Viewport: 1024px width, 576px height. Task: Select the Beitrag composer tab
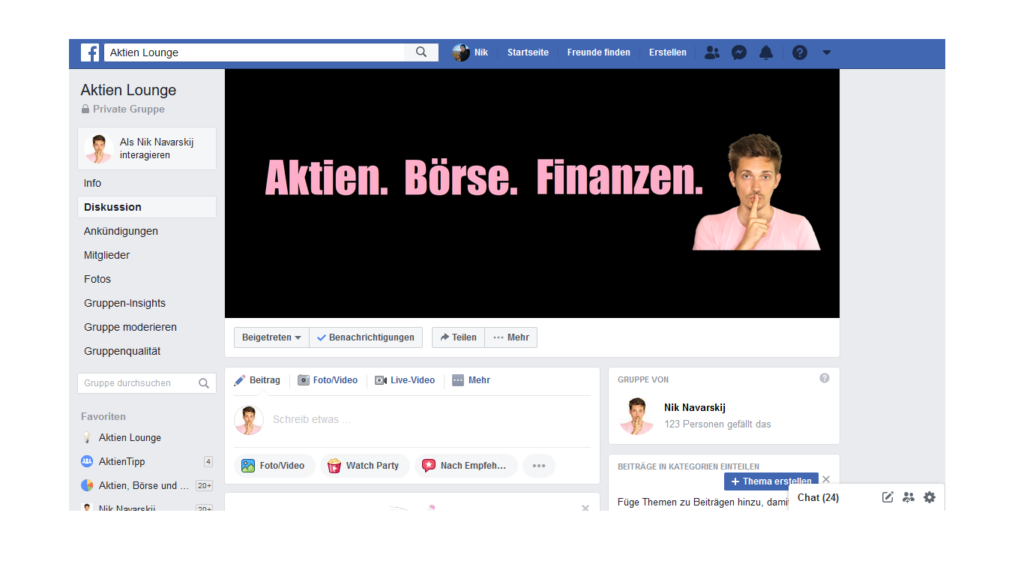pos(257,380)
